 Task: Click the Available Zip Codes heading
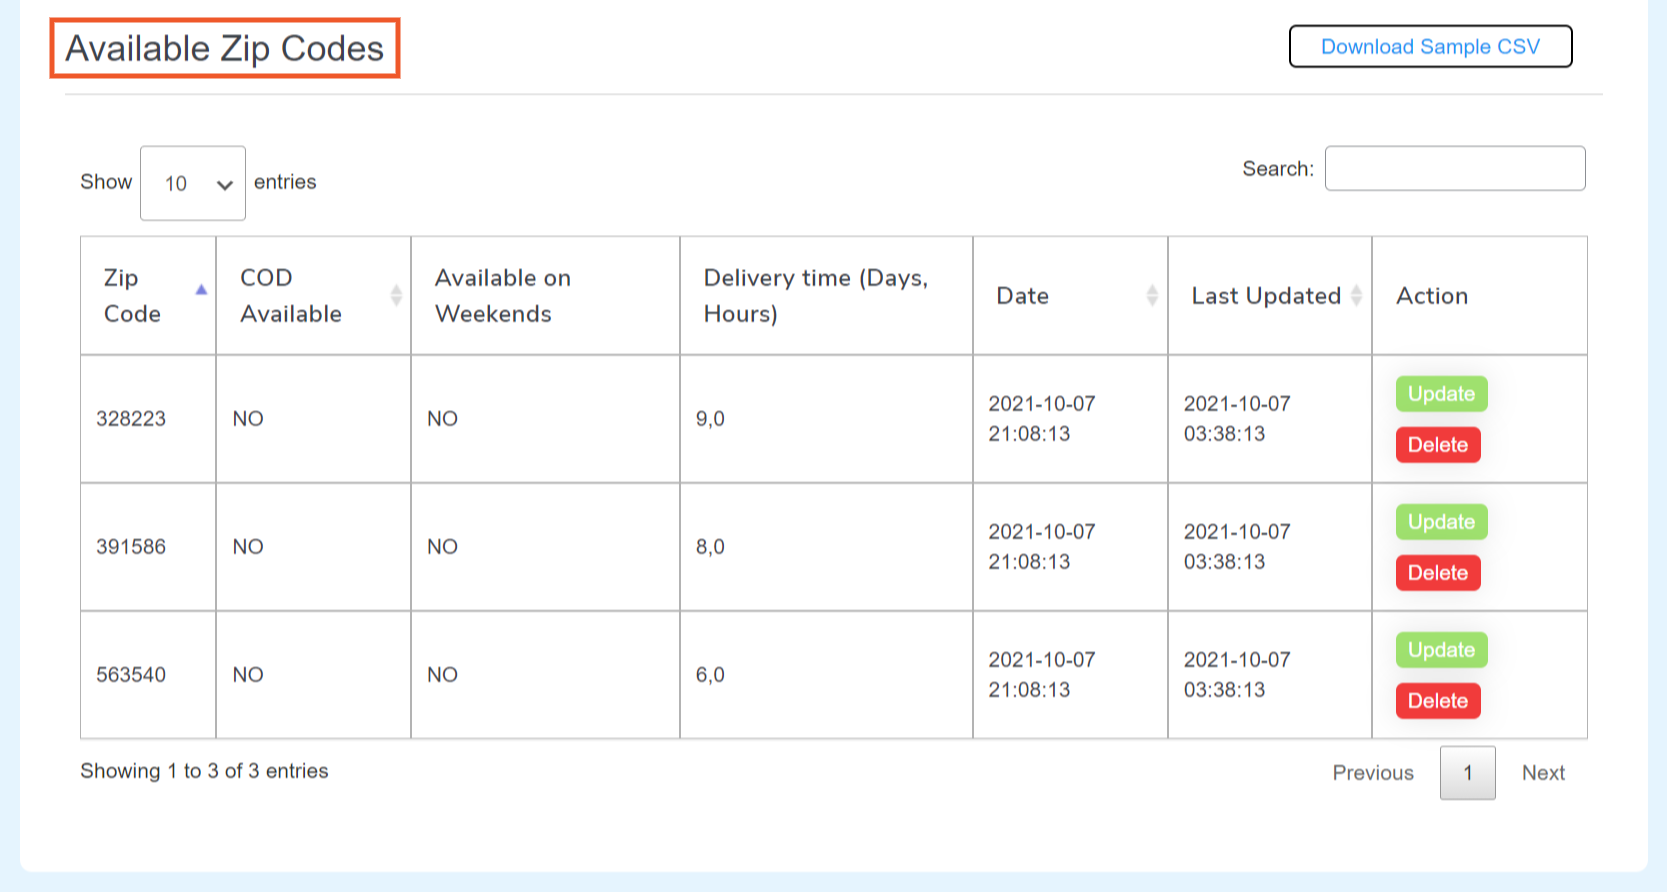pyautogui.click(x=225, y=48)
